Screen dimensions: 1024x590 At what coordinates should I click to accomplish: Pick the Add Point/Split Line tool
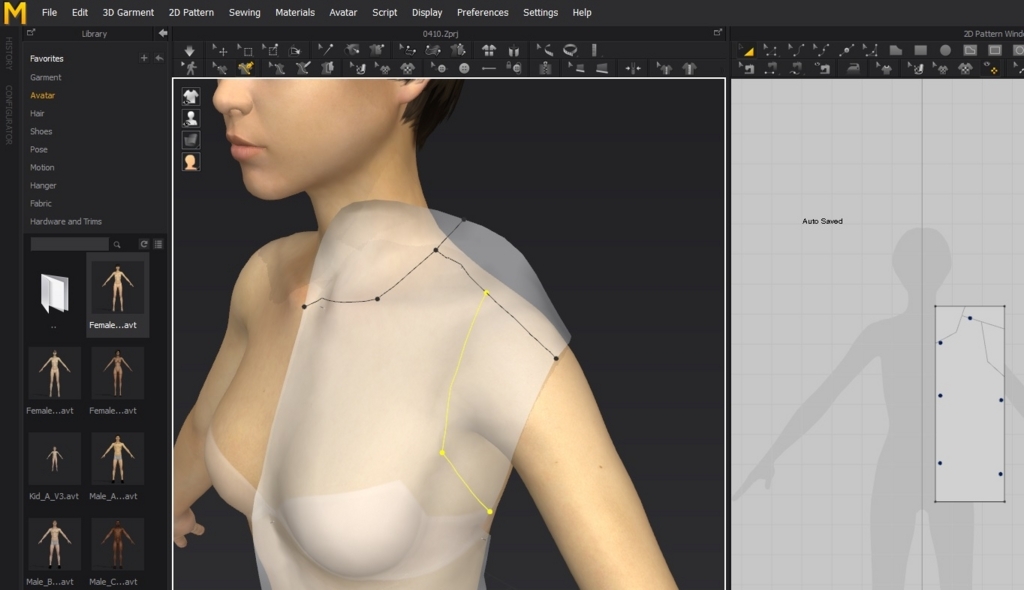pyautogui.click(x=847, y=51)
